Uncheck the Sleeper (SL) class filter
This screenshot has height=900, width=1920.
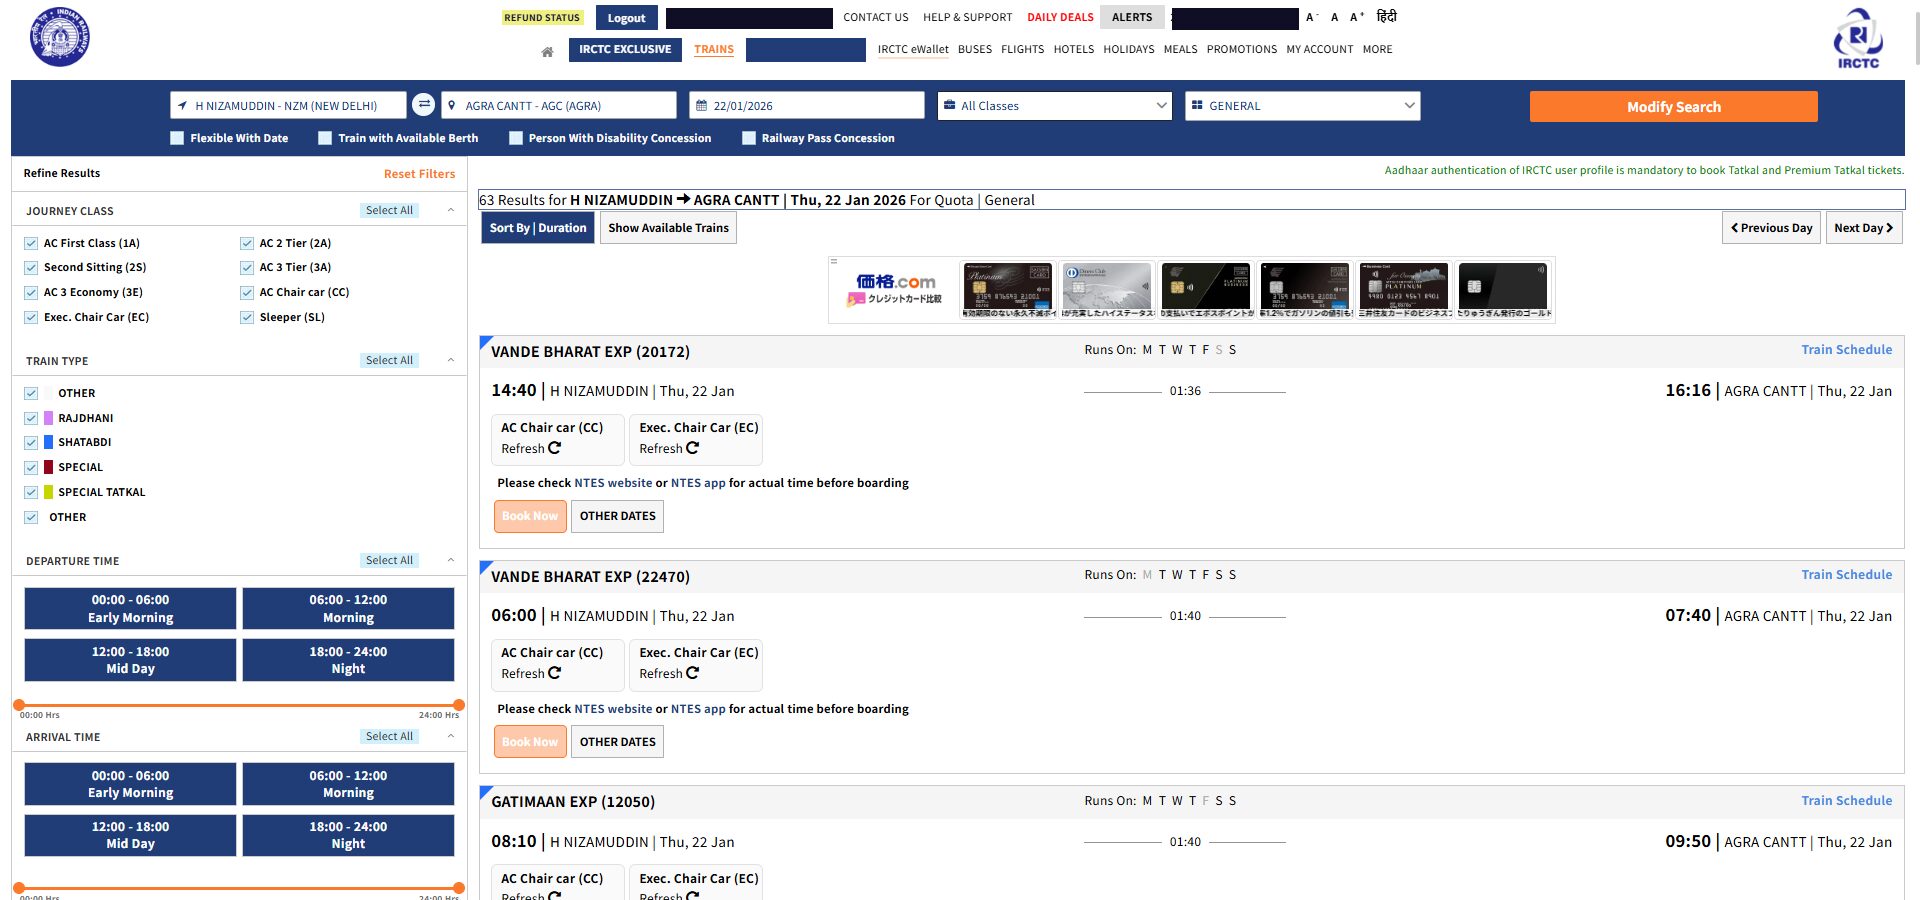pyautogui.click(x=247, y=318)
